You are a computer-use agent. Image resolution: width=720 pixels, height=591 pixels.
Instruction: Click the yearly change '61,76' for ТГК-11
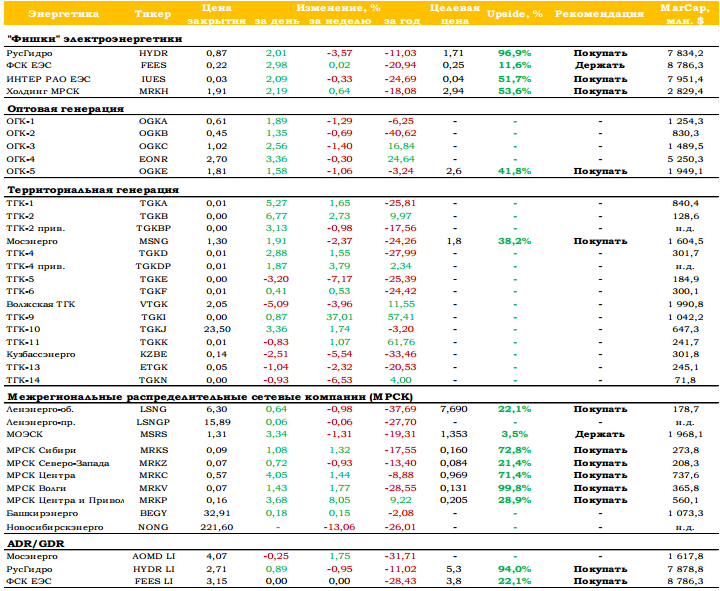tap(401, 342)
